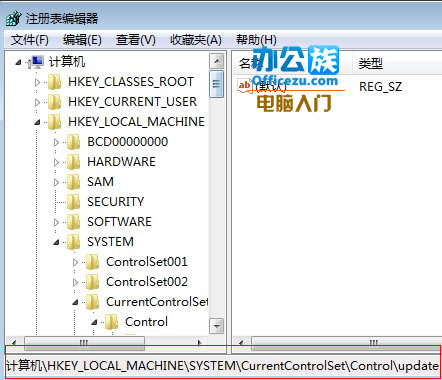Expand BCD00000000 node

tap(56, 142)
